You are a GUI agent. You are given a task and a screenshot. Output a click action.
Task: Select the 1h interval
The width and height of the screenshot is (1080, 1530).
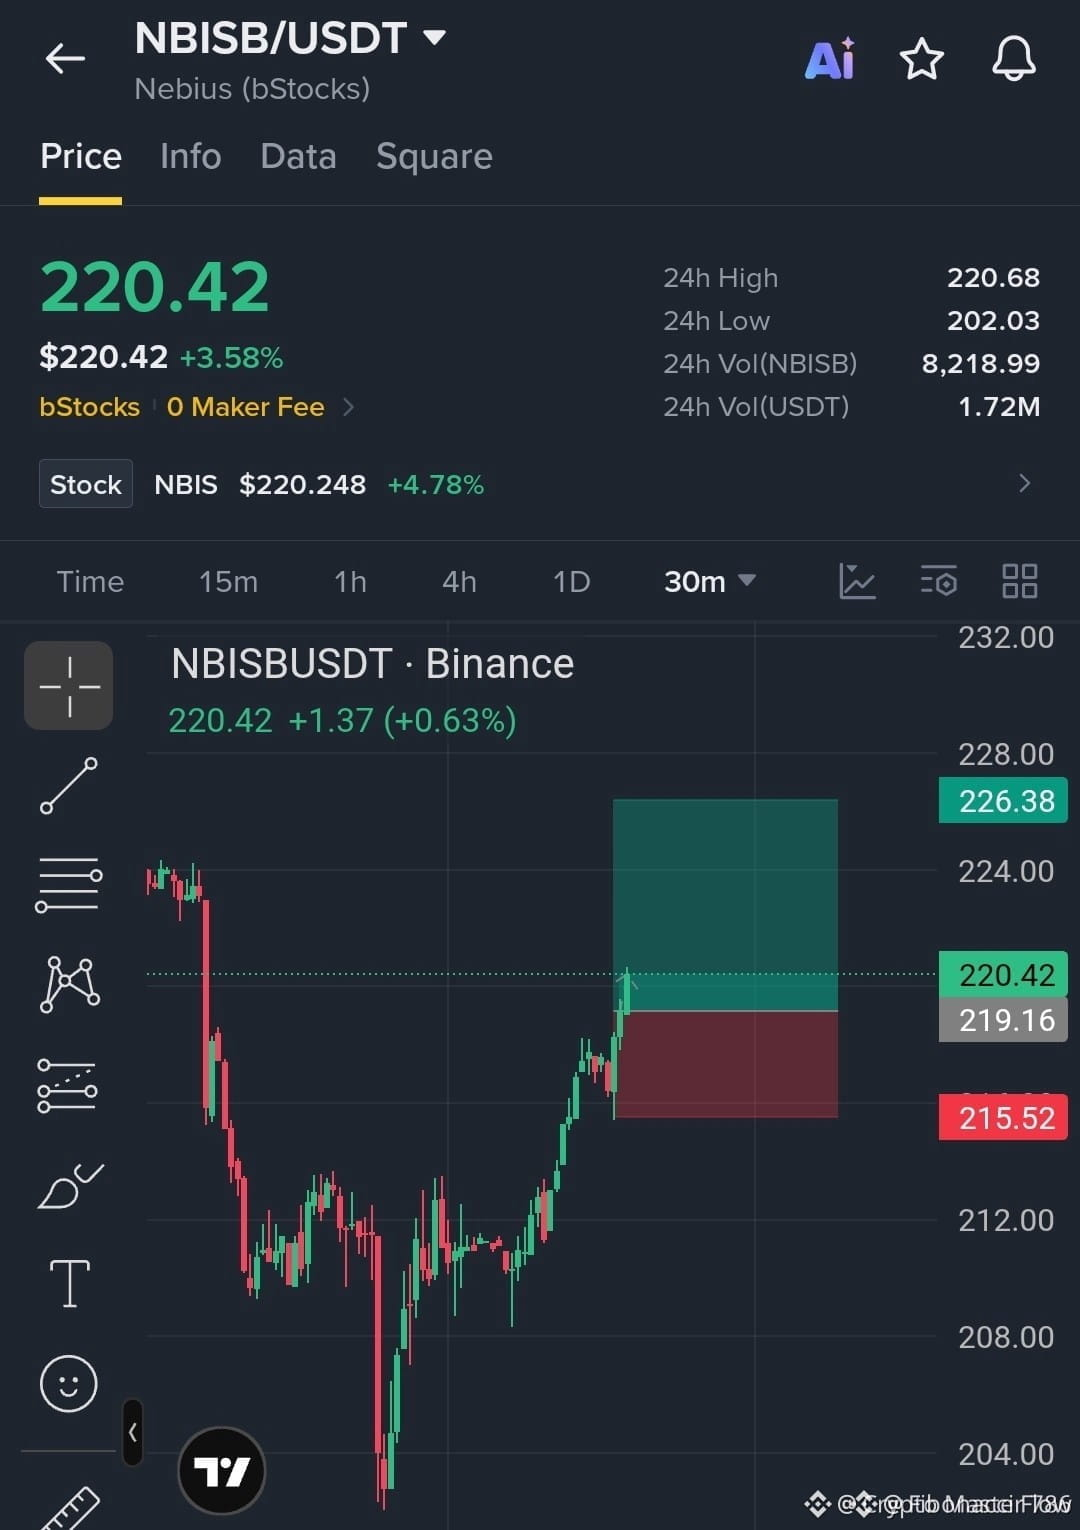(x=350, y=582)
